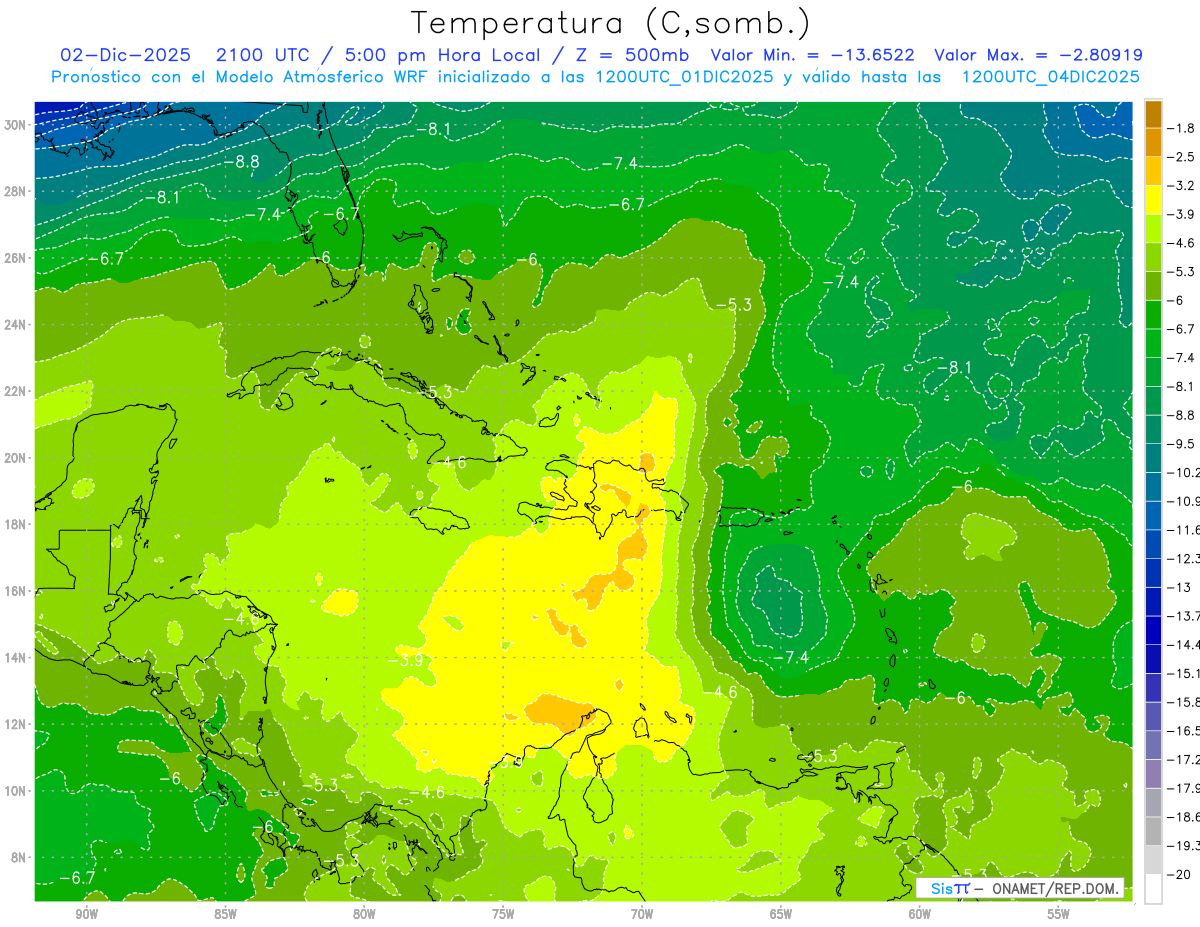Click the '14N' latitude axis label
The height and width of the screenshot is (927, 1200).
[x=14, y=658]
